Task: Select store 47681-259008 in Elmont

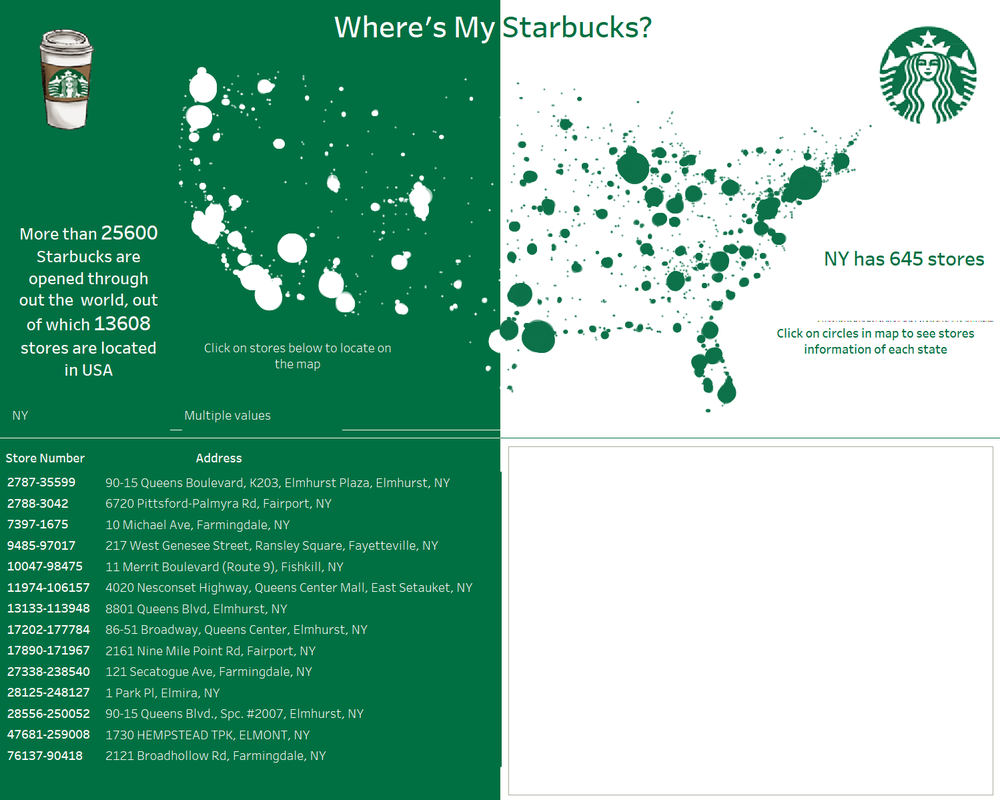Action: pos(48,734)
